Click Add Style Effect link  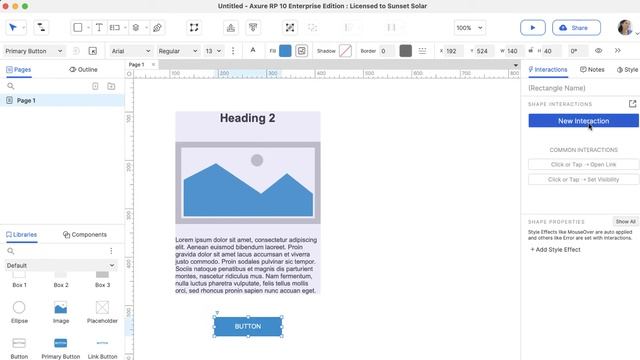pos(555,249)
